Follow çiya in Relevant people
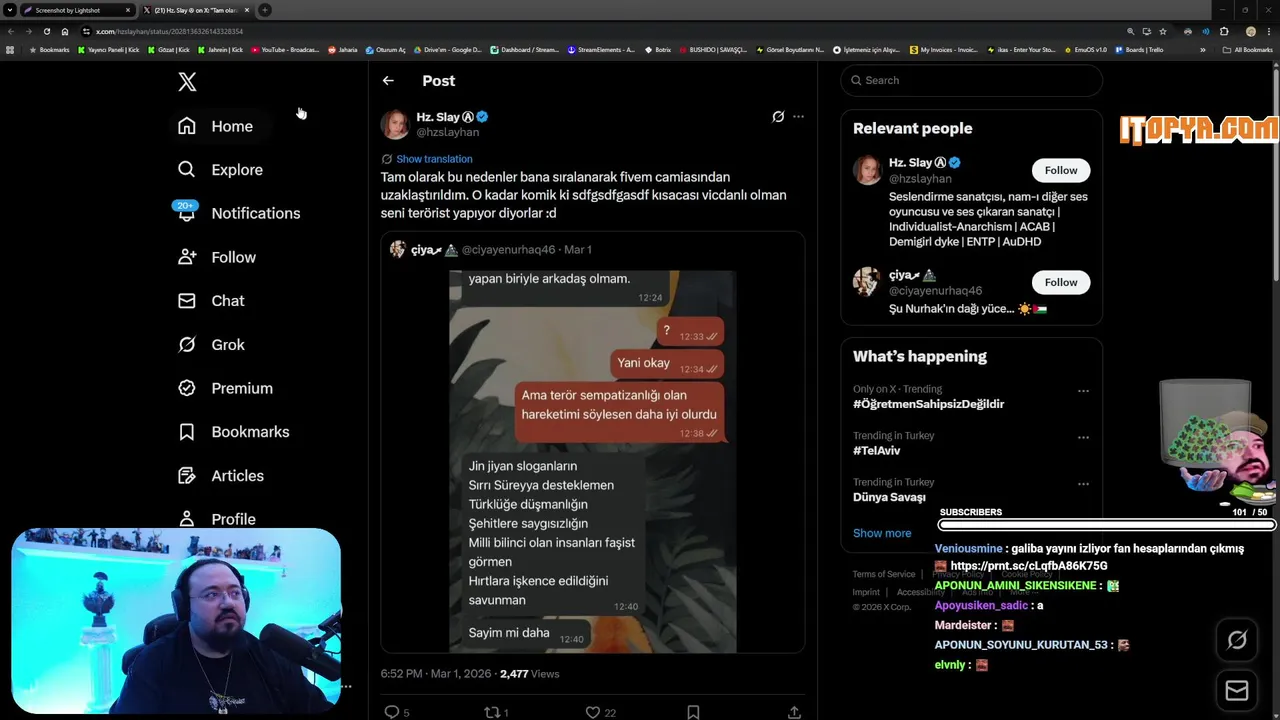 coord(1061,282)
